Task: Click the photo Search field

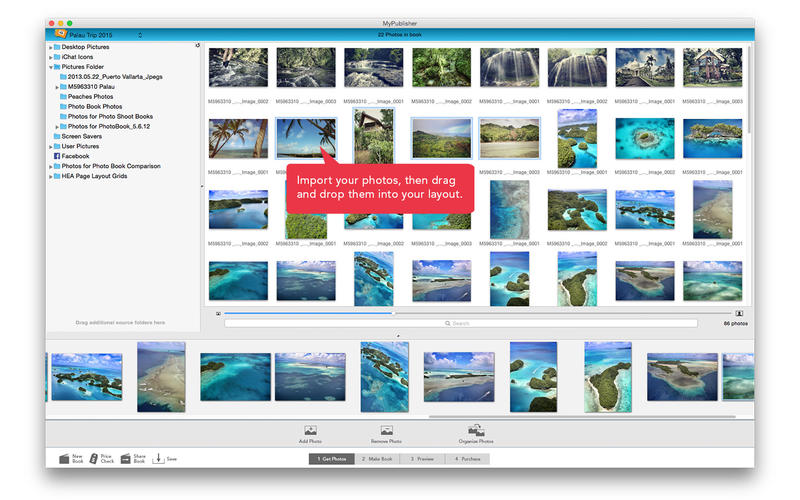Action: [460, 323]
